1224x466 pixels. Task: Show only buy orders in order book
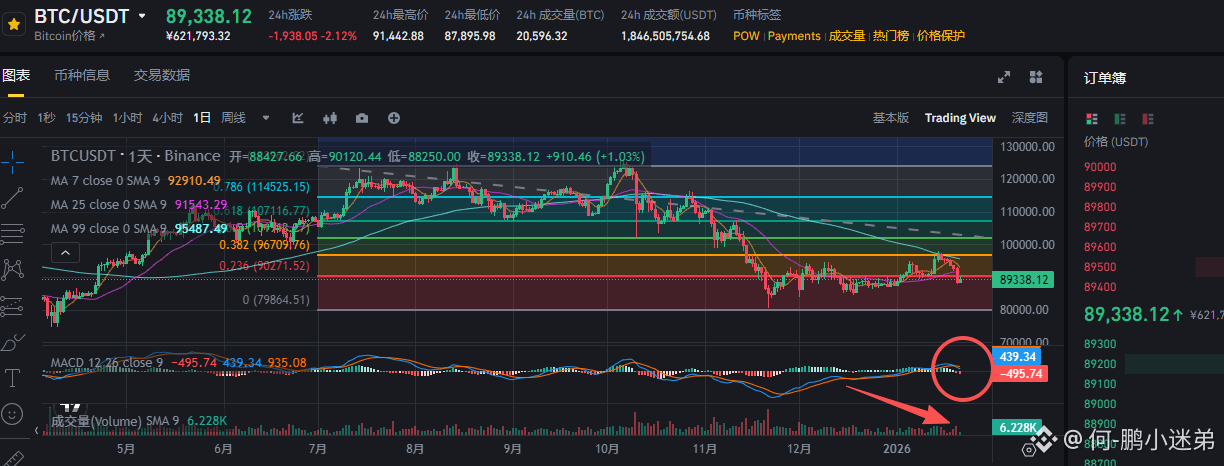pyautogui.click(x=1118, y=118)
